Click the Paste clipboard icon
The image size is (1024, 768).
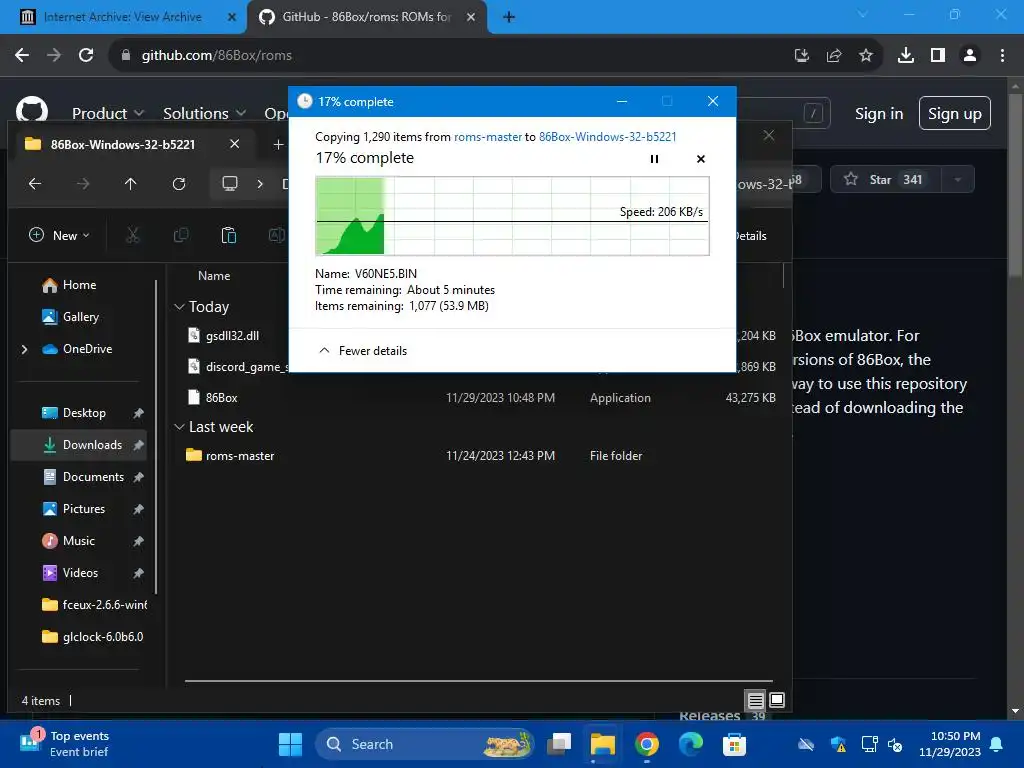(x=229, y=235)
